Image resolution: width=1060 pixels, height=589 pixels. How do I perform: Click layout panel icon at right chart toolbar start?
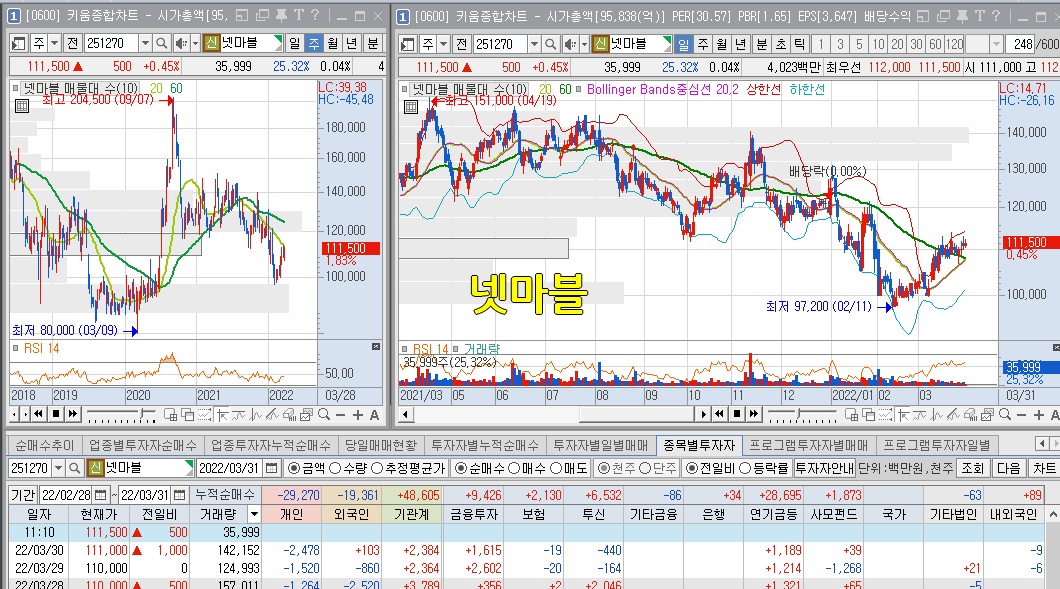click(407, 45)
